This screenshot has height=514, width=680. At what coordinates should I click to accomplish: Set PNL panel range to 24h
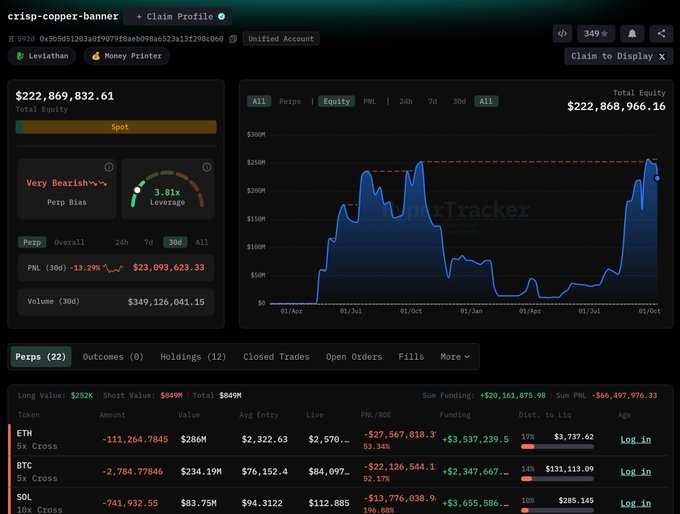pyautogui.click(x=121, y=242)
